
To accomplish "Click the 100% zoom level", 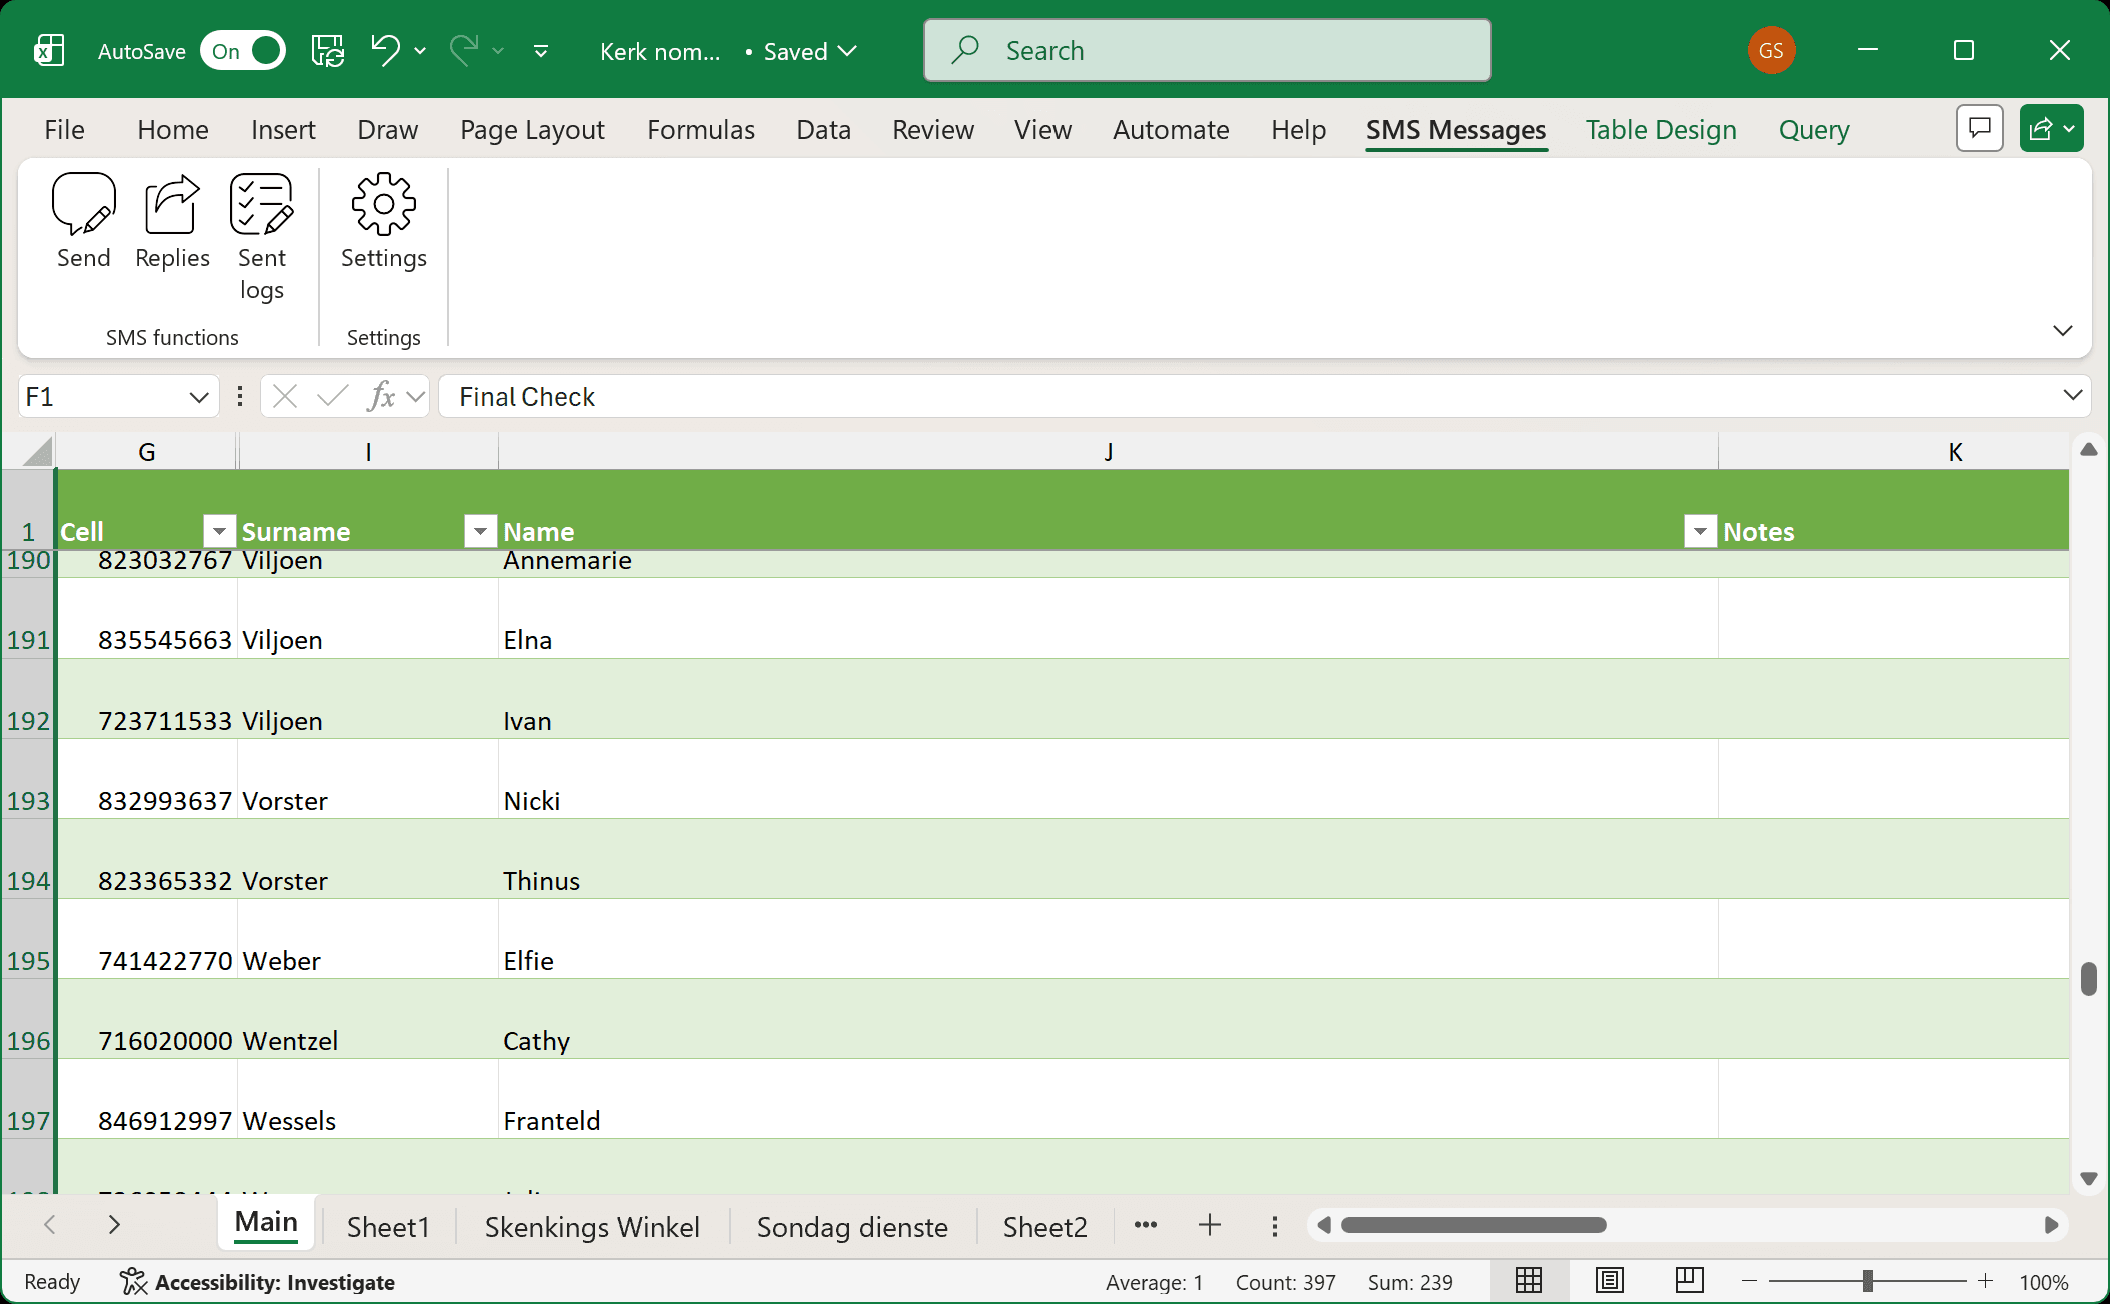I will click(x=2043, y=1282).
